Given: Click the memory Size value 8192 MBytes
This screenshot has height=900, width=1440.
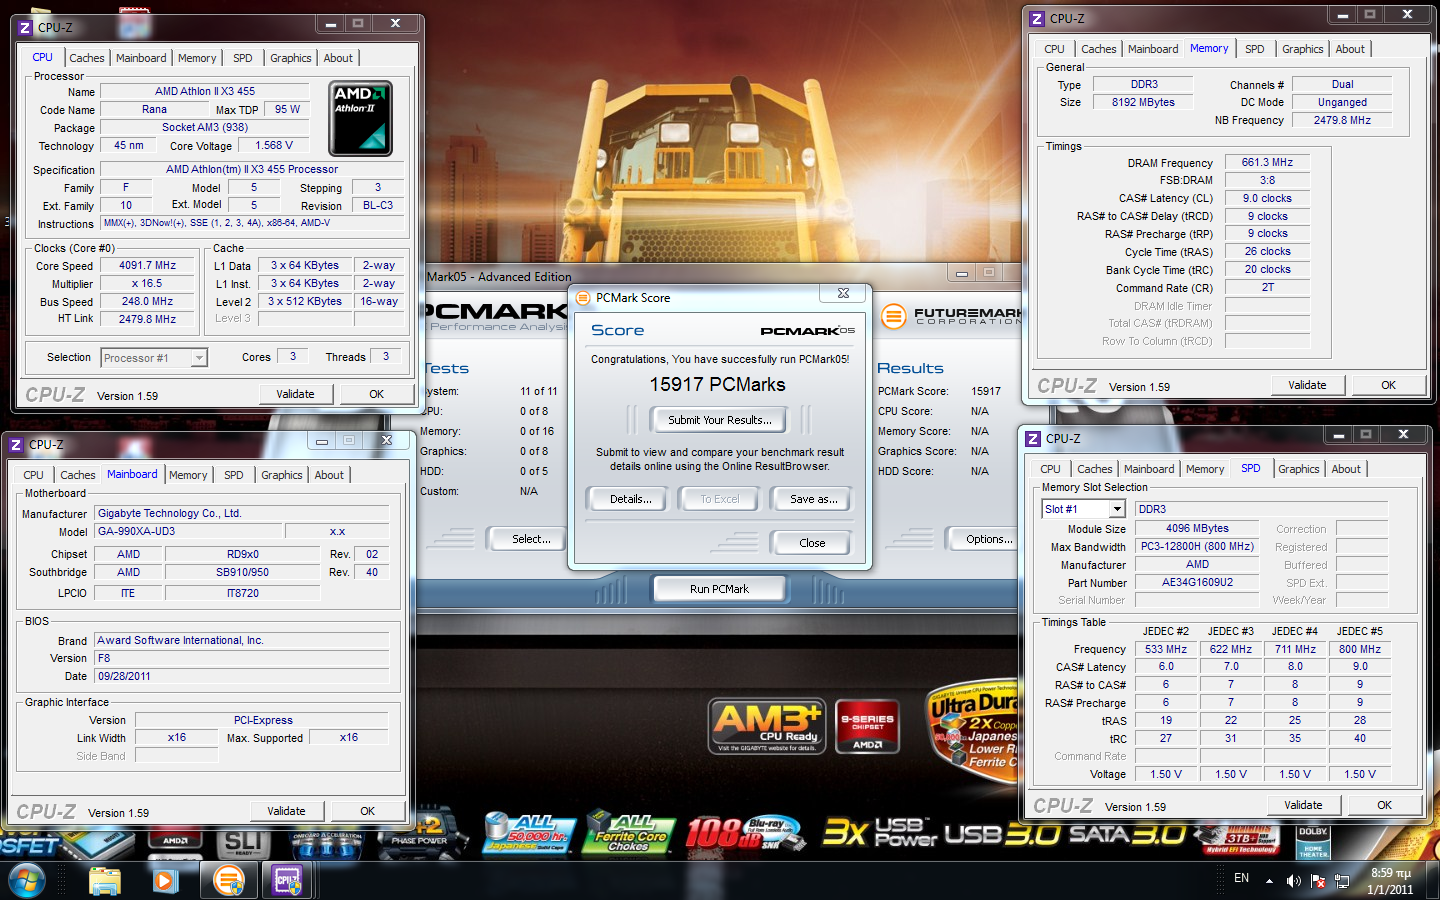Looking at the screenshot, I should pos(1143,102).
